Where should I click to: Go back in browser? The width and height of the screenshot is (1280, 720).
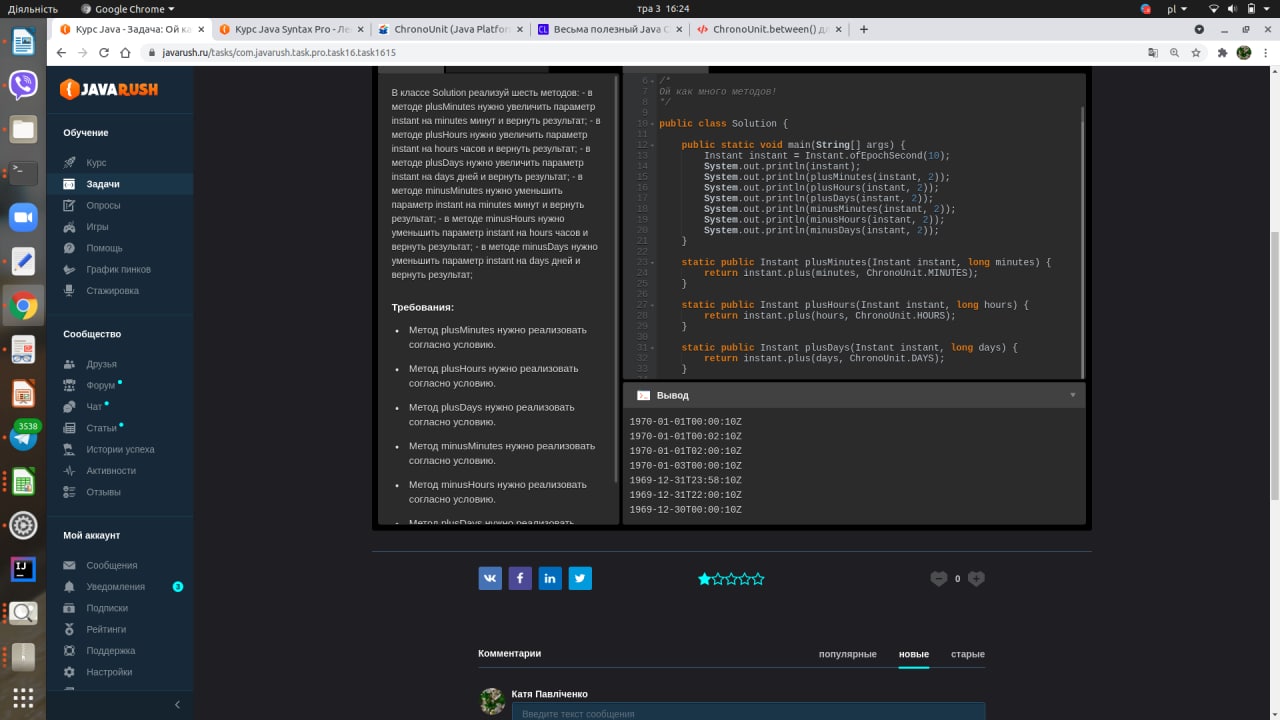click(x=61, y=52)
